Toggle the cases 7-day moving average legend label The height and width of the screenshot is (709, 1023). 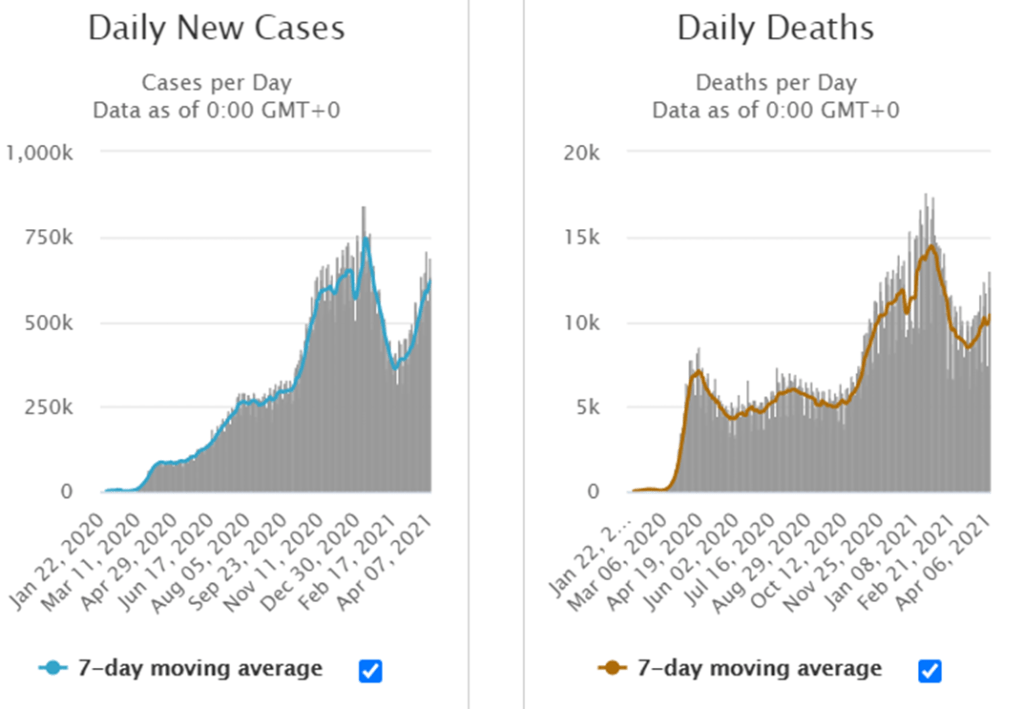click(200, 669)
